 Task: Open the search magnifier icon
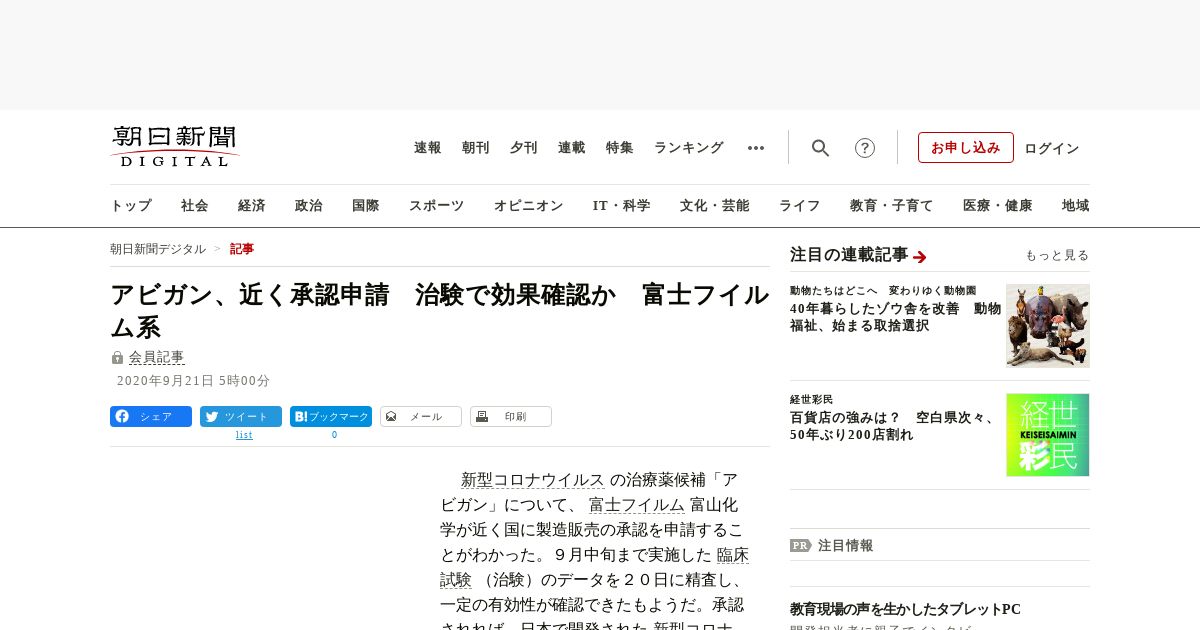tap(821, 148)
